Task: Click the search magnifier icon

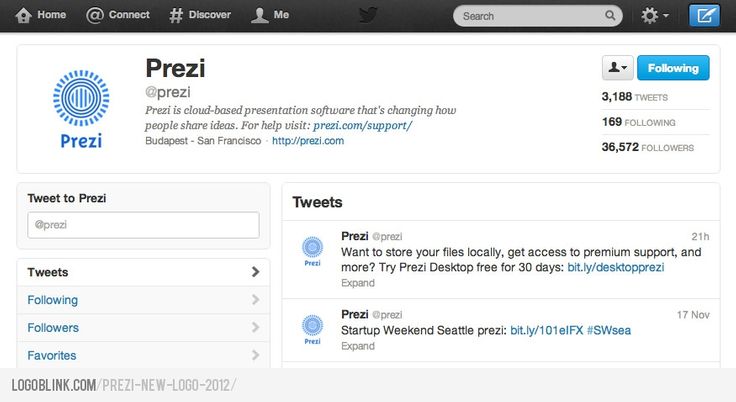Action: tap(610, 15)
